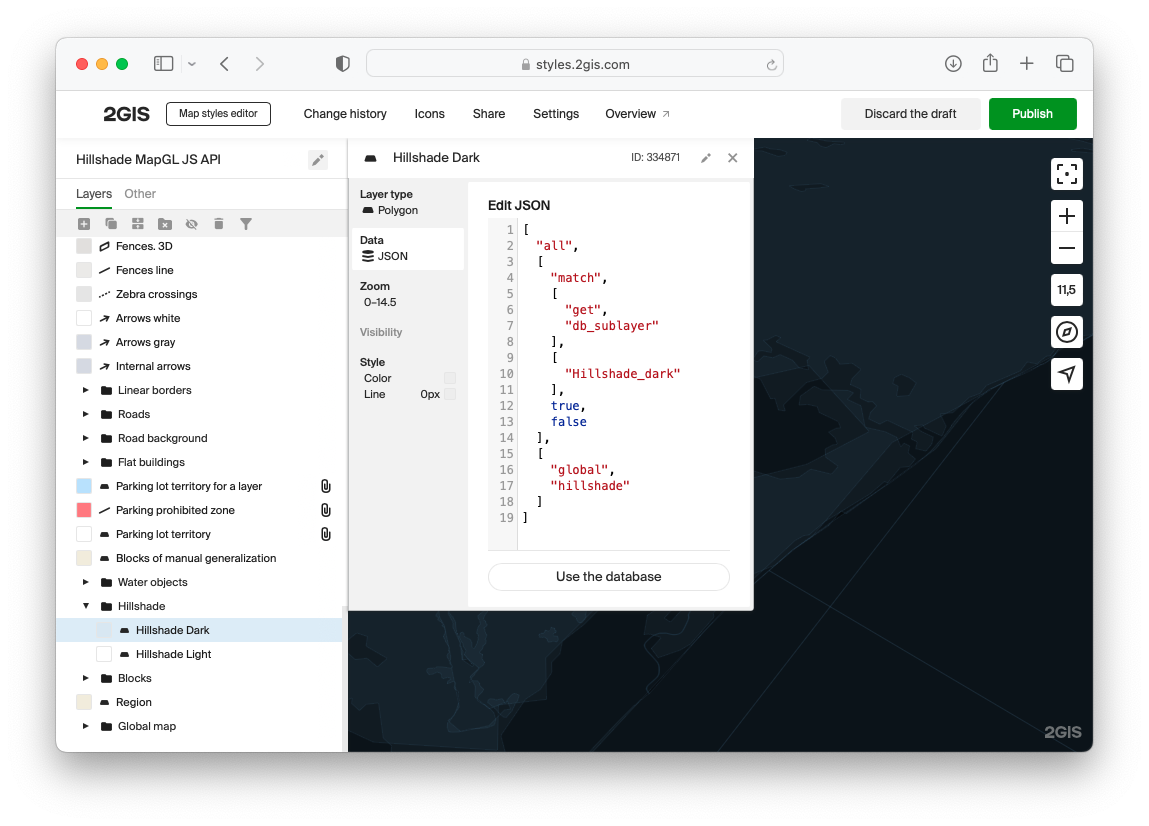Expand the Roads folder
This screenshot has width=1149, height=826.
[86, 414]
